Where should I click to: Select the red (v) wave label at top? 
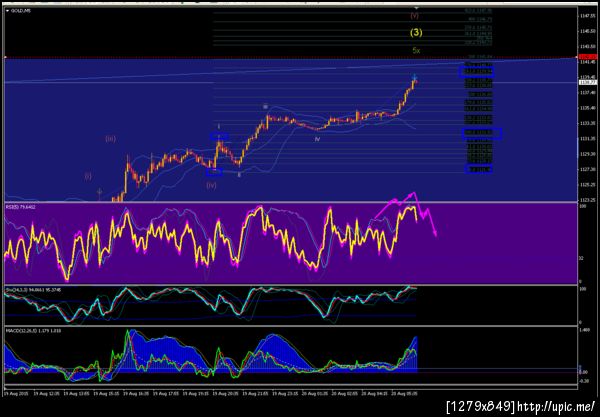coord(415,16)
